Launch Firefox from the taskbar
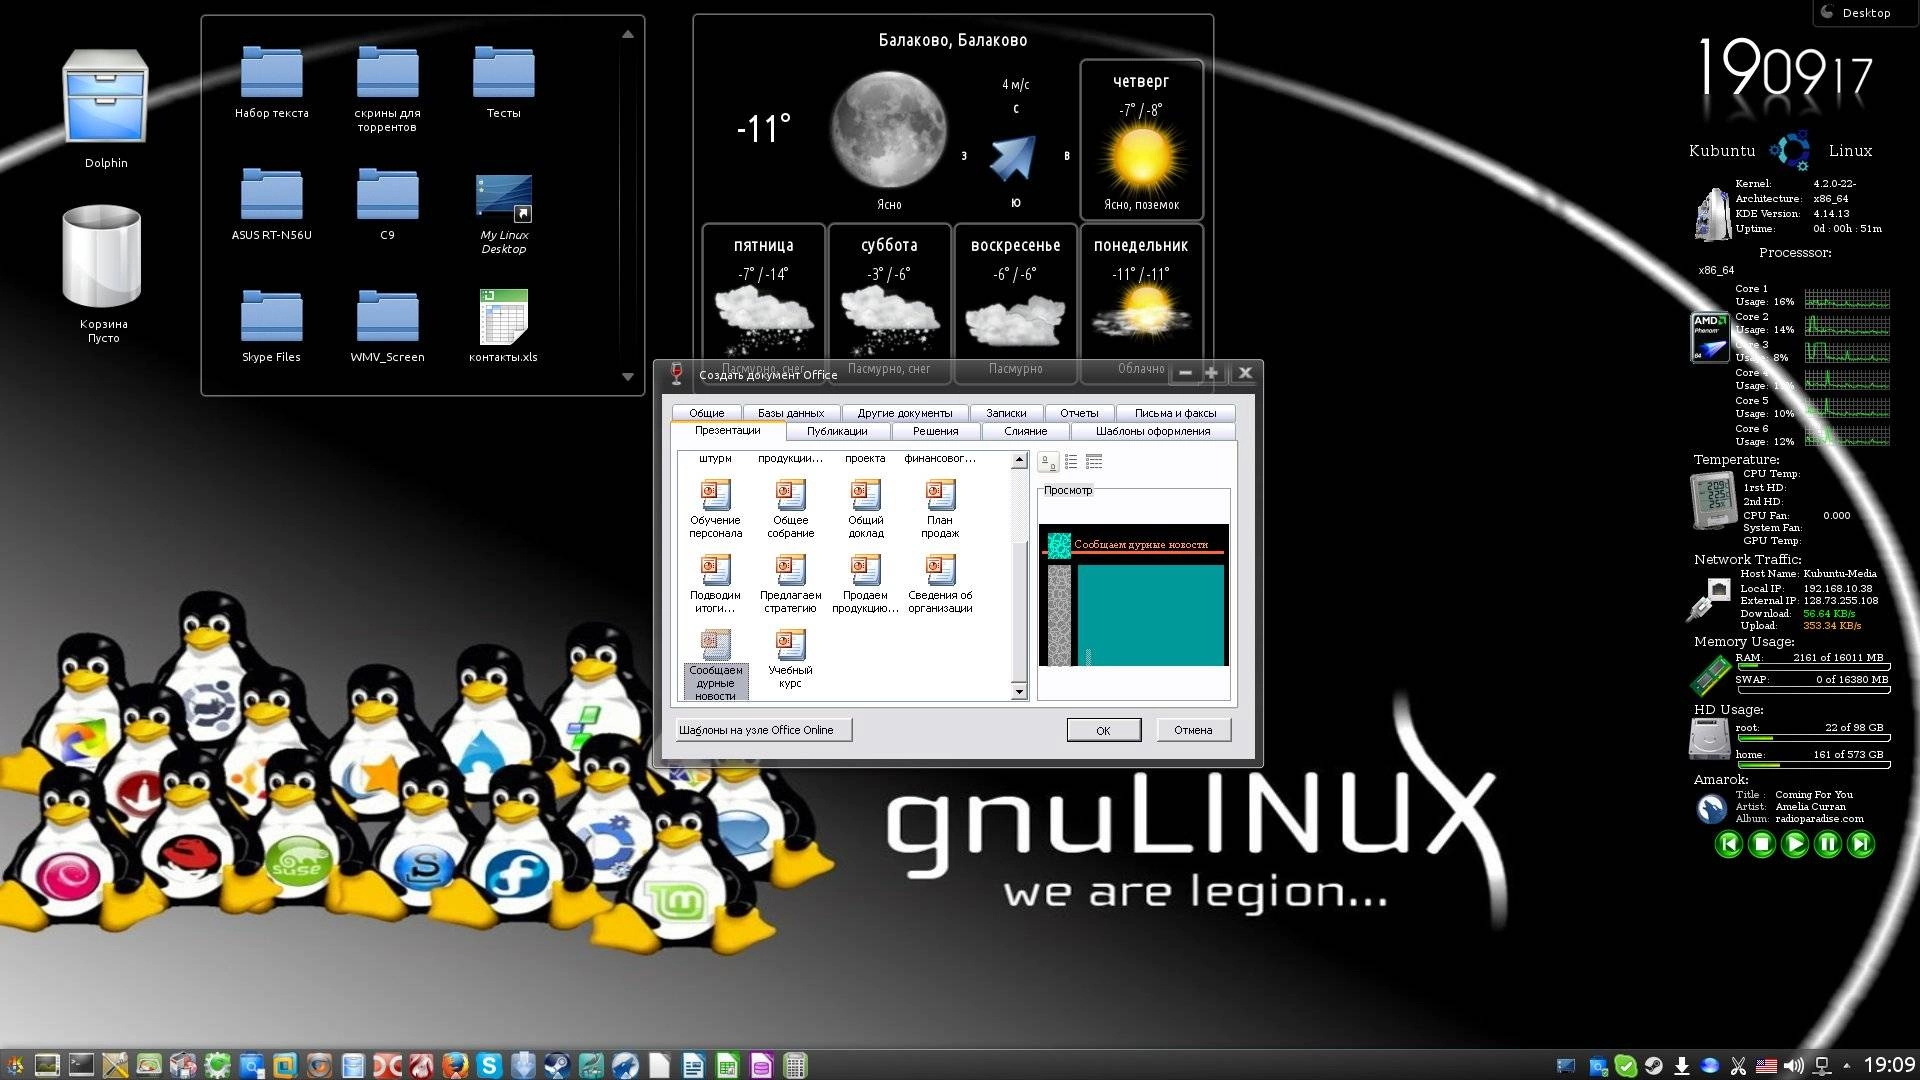The width and height of the screenshot is (1920, 1080). pos(455,1066)
